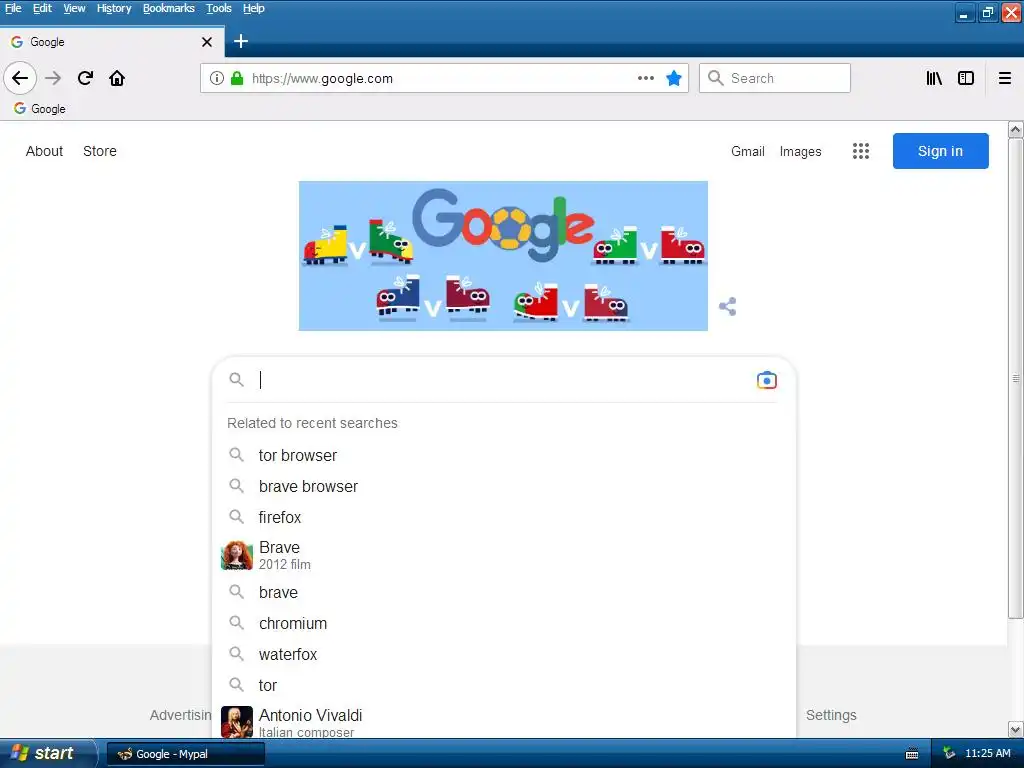Select 'brave browser' suggestion
1024x768 pixels.
pos(504,487)
